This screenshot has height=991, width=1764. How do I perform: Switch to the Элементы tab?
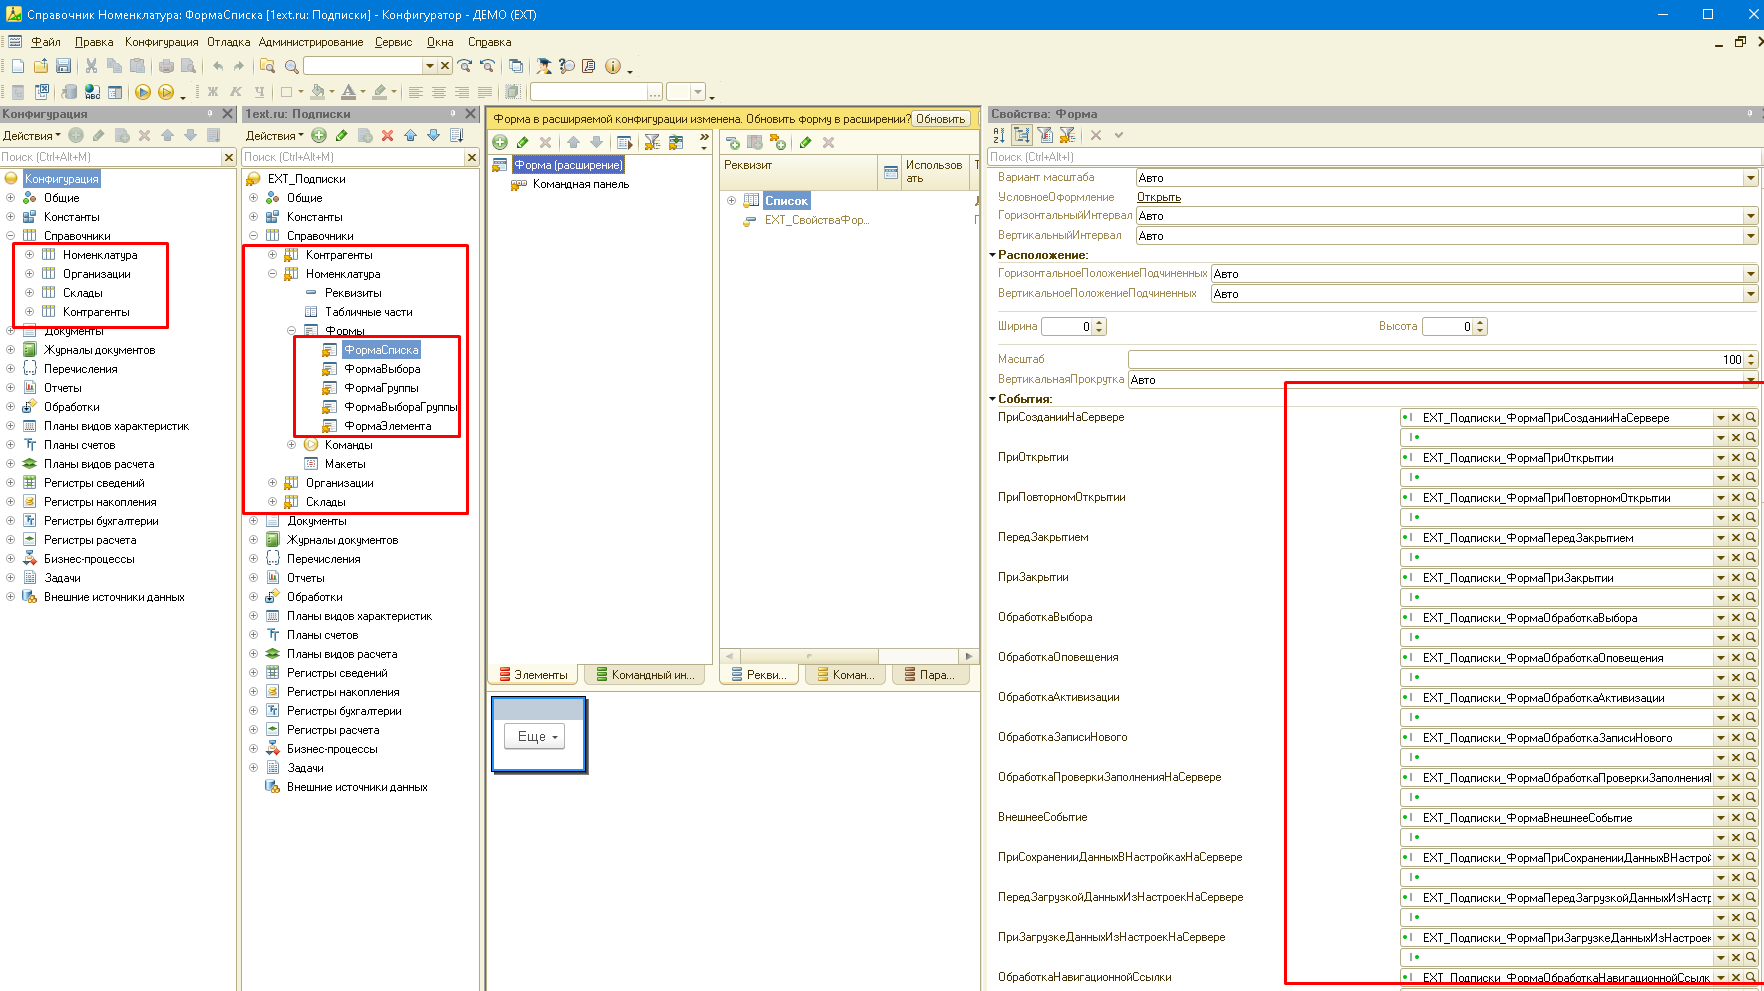point(533,675)
